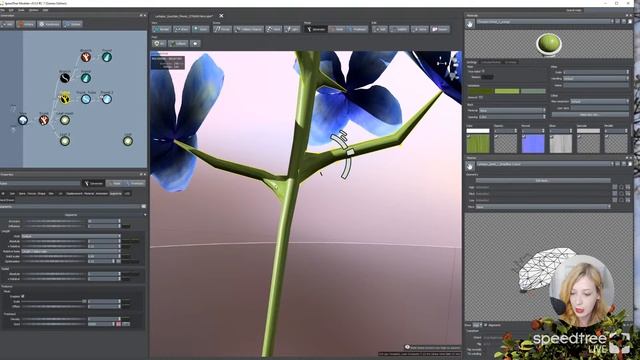Select the Leaf mesh node beside Trunk
Viewport: 640px width, 360px height.
tap(65, 120)
